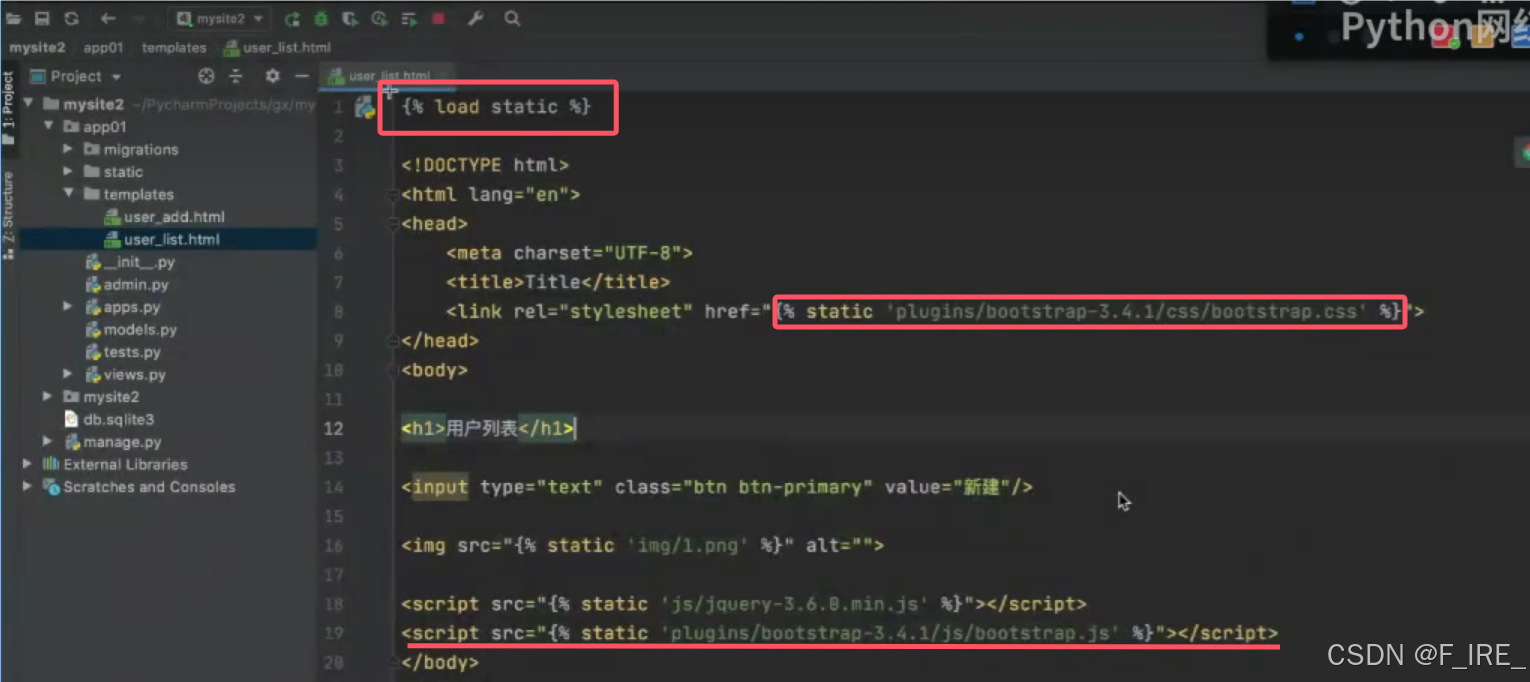
Task: Collapse the templates folder arrow
Action: pos(68,194)
